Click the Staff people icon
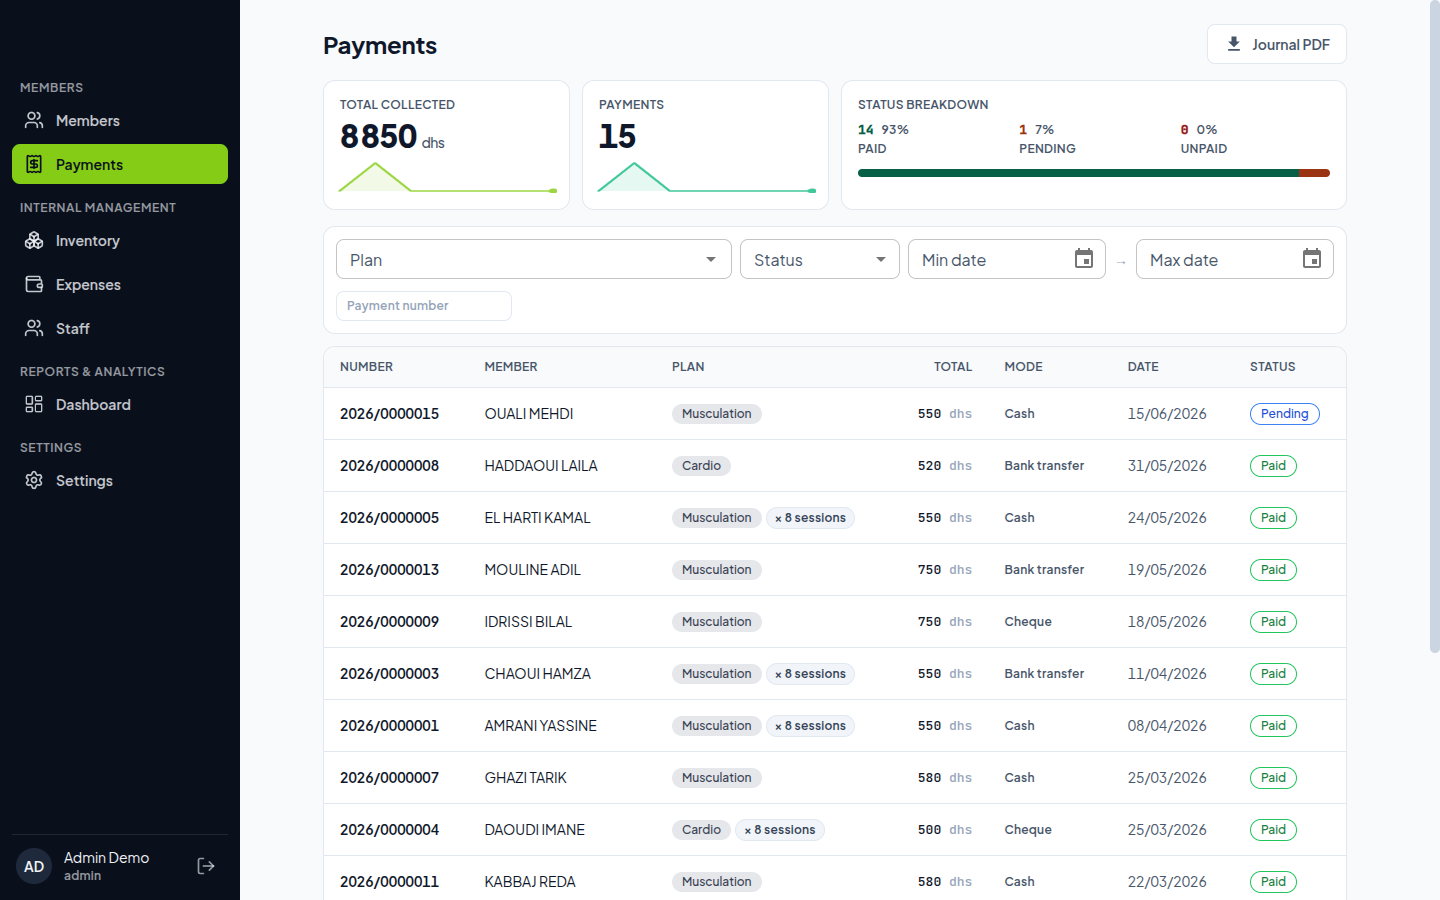 tap(34, 328)
